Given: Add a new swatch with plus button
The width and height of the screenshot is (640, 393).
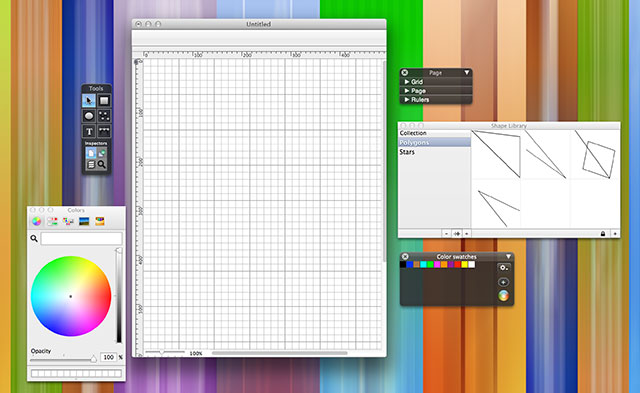Looking at the screenshot, I should click(504, 282).
